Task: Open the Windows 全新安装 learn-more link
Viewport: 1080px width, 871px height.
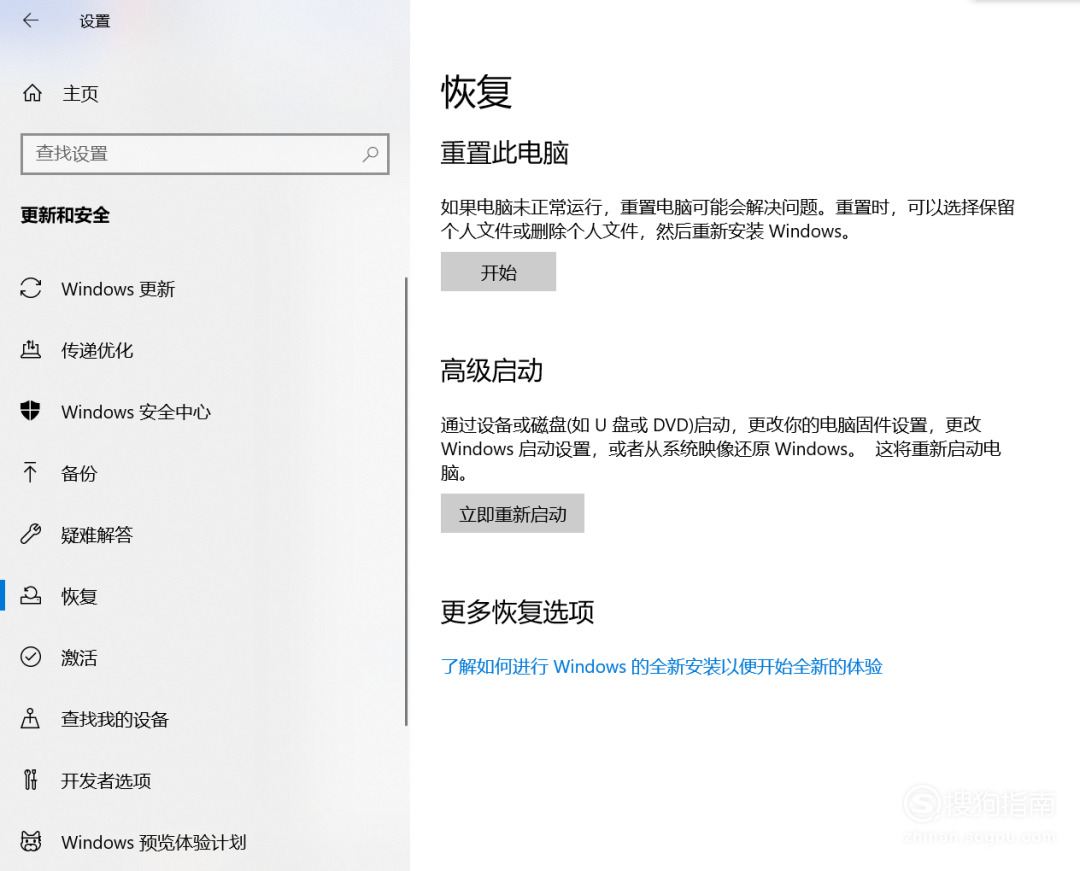Action: point(662,667)
